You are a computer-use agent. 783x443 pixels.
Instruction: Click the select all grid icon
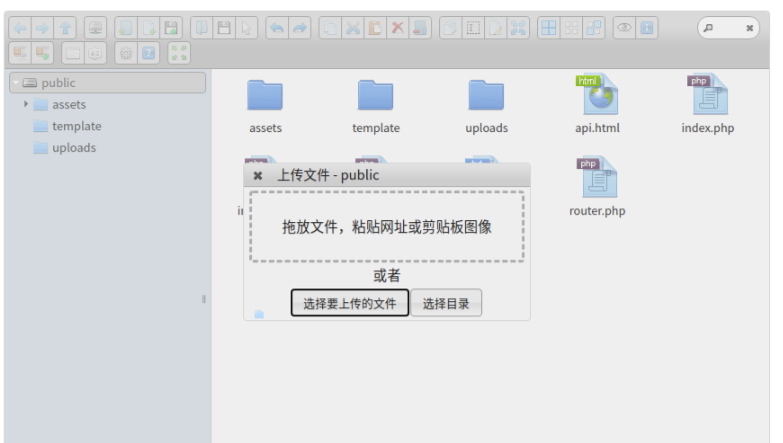549,28
